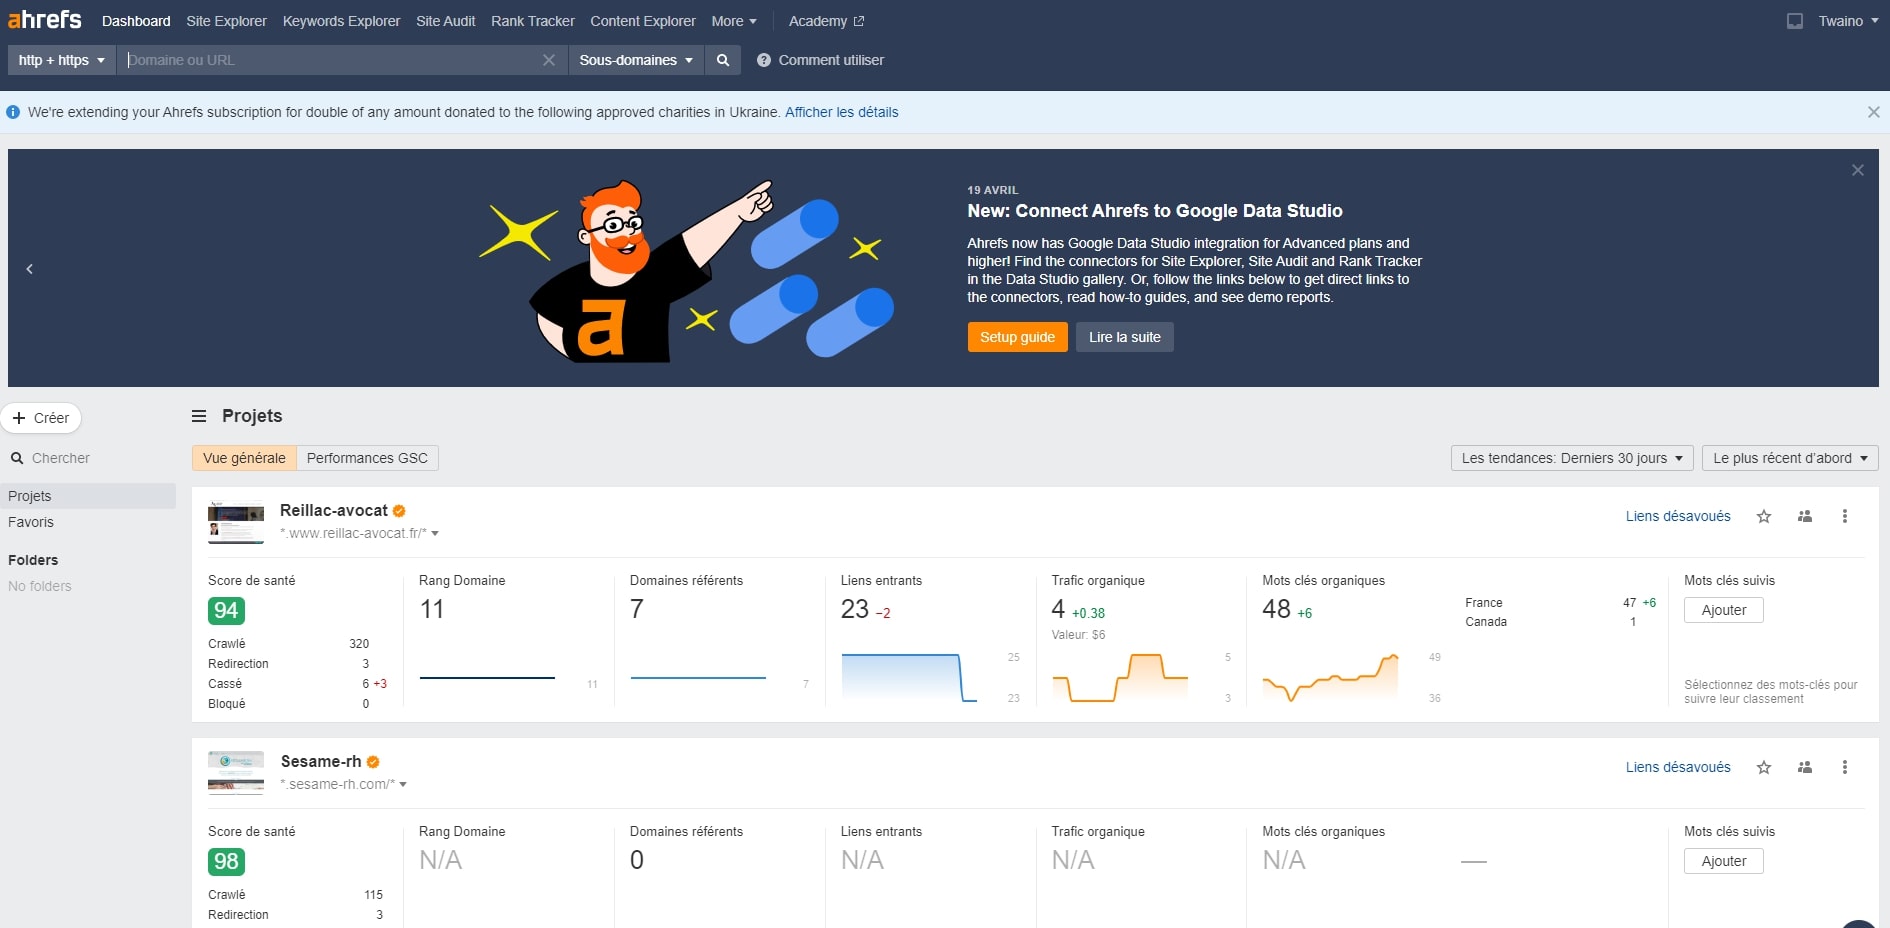Open the notifications screen icon near Twaino

pyautogui.click(x=1795, y=21)
